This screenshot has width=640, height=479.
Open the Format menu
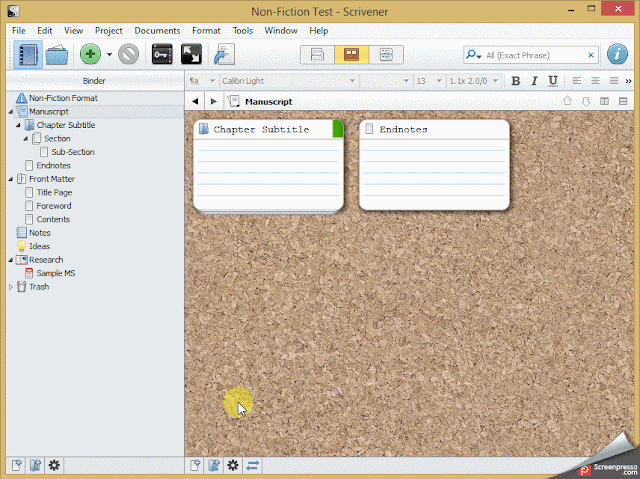tap(206, 31)
